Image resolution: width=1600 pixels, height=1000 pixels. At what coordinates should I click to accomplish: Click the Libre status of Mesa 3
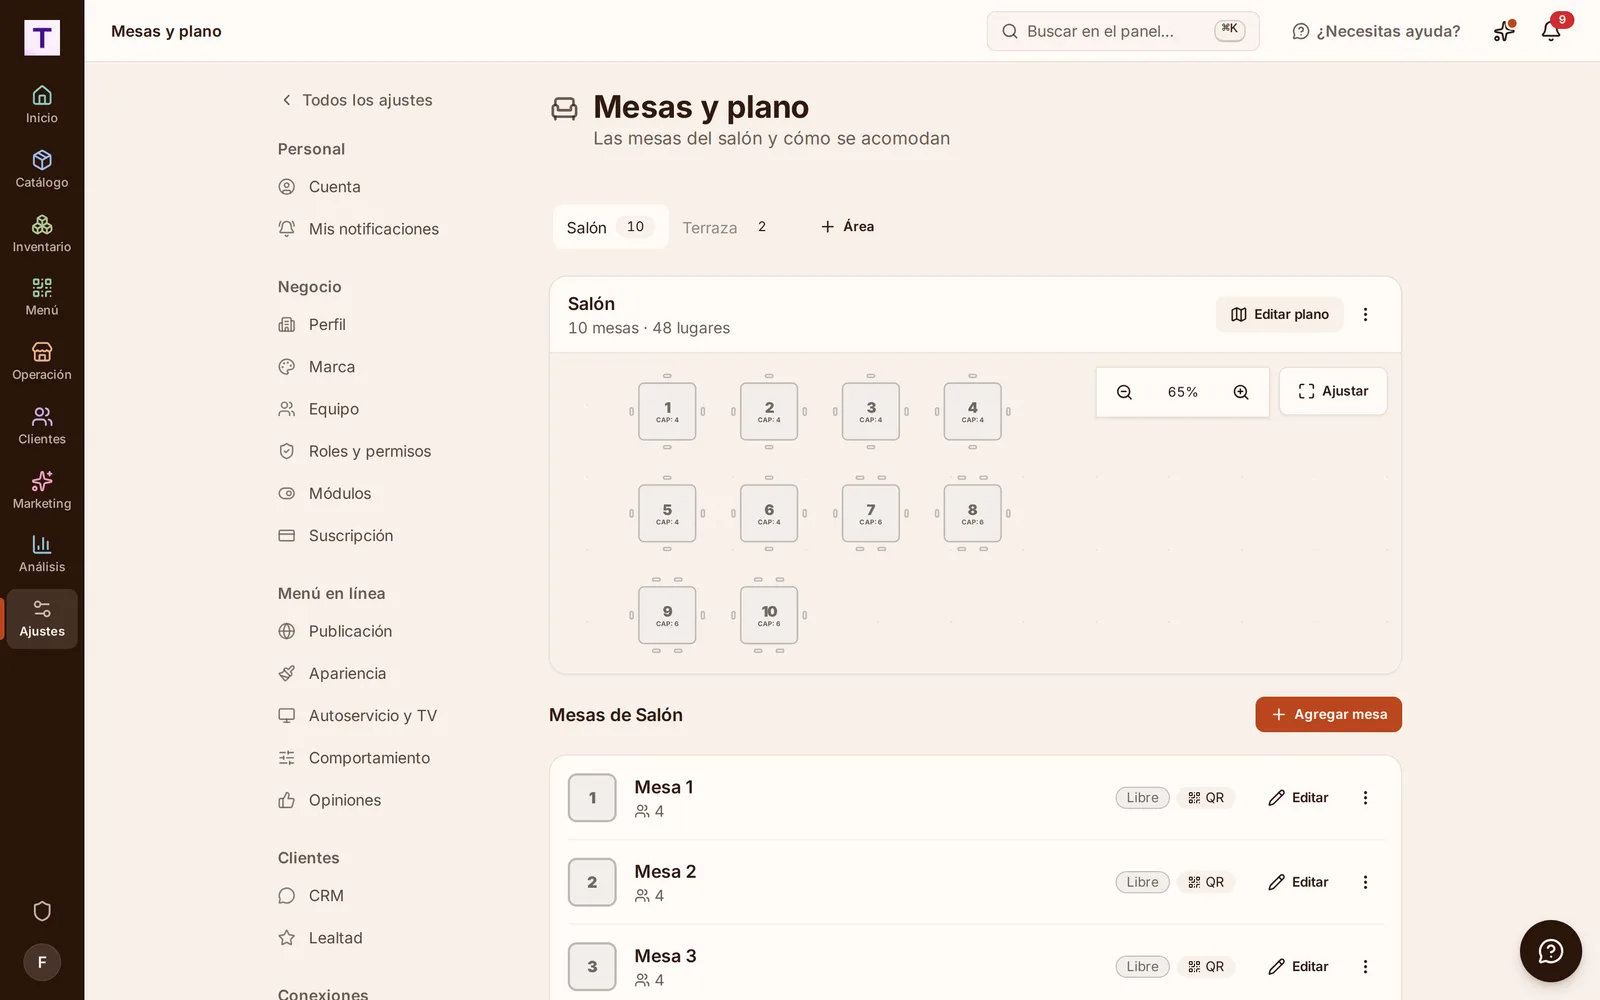pos(1142,967)
